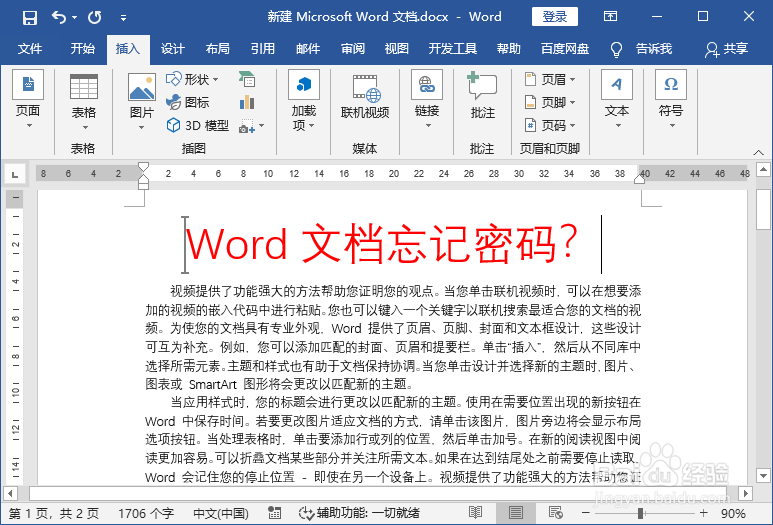Viewport: 773px width, 525px height.
Task: Click the zoom slider handle
Action: [x=640, y=513]
